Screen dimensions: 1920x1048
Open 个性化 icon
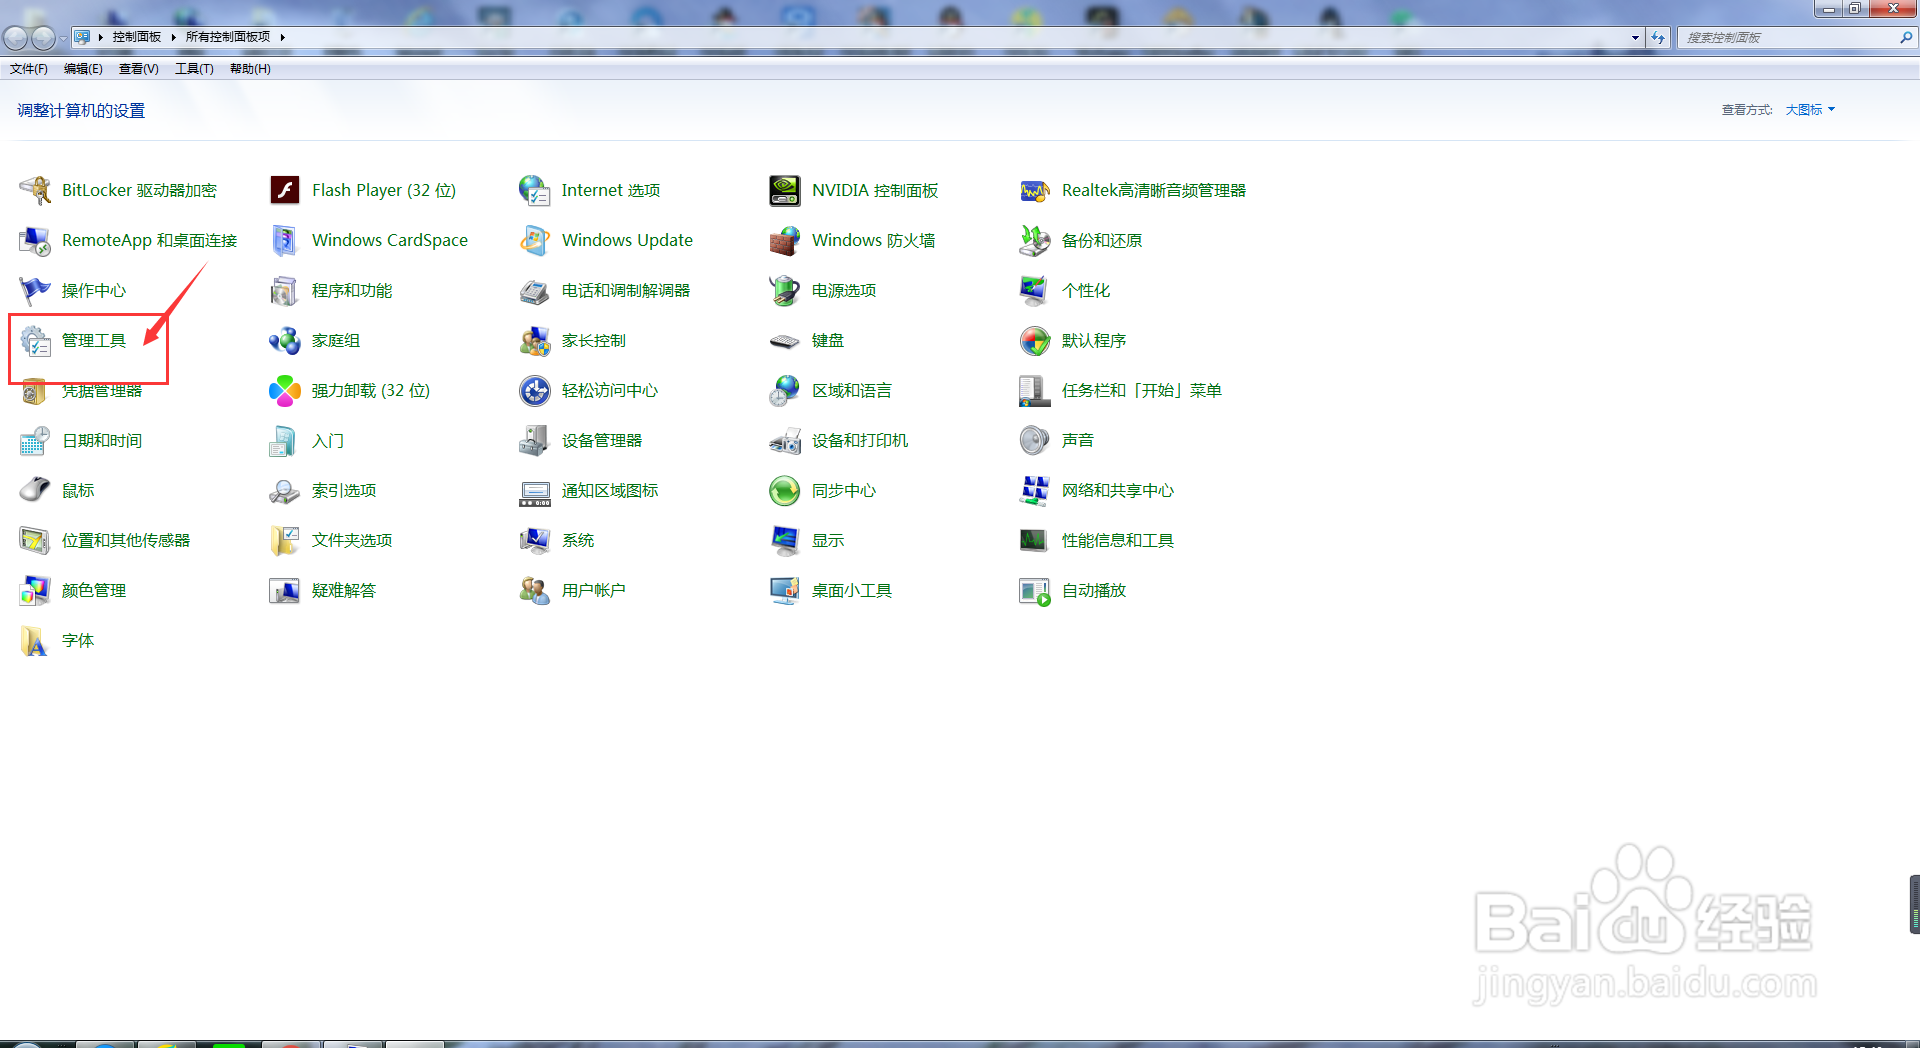click(x=1035, y=290)
